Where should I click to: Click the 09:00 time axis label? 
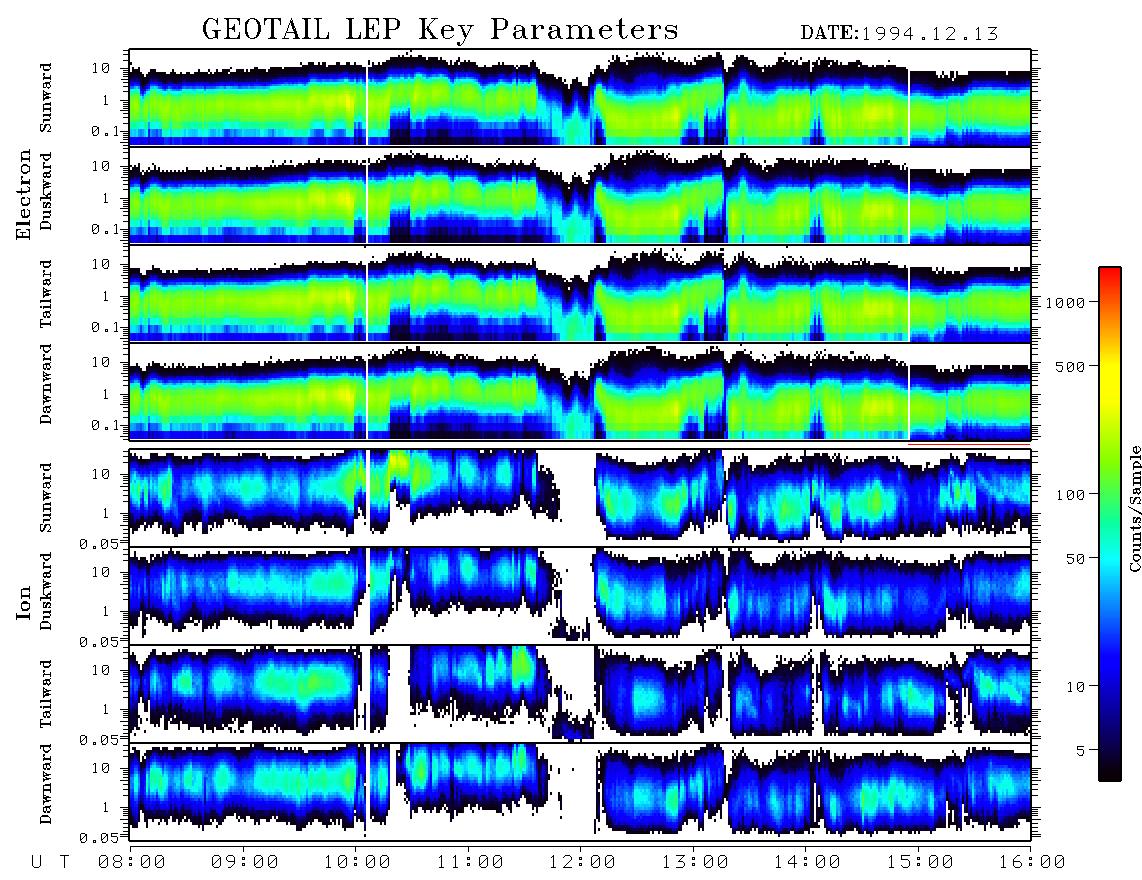(x=245, y=862)
